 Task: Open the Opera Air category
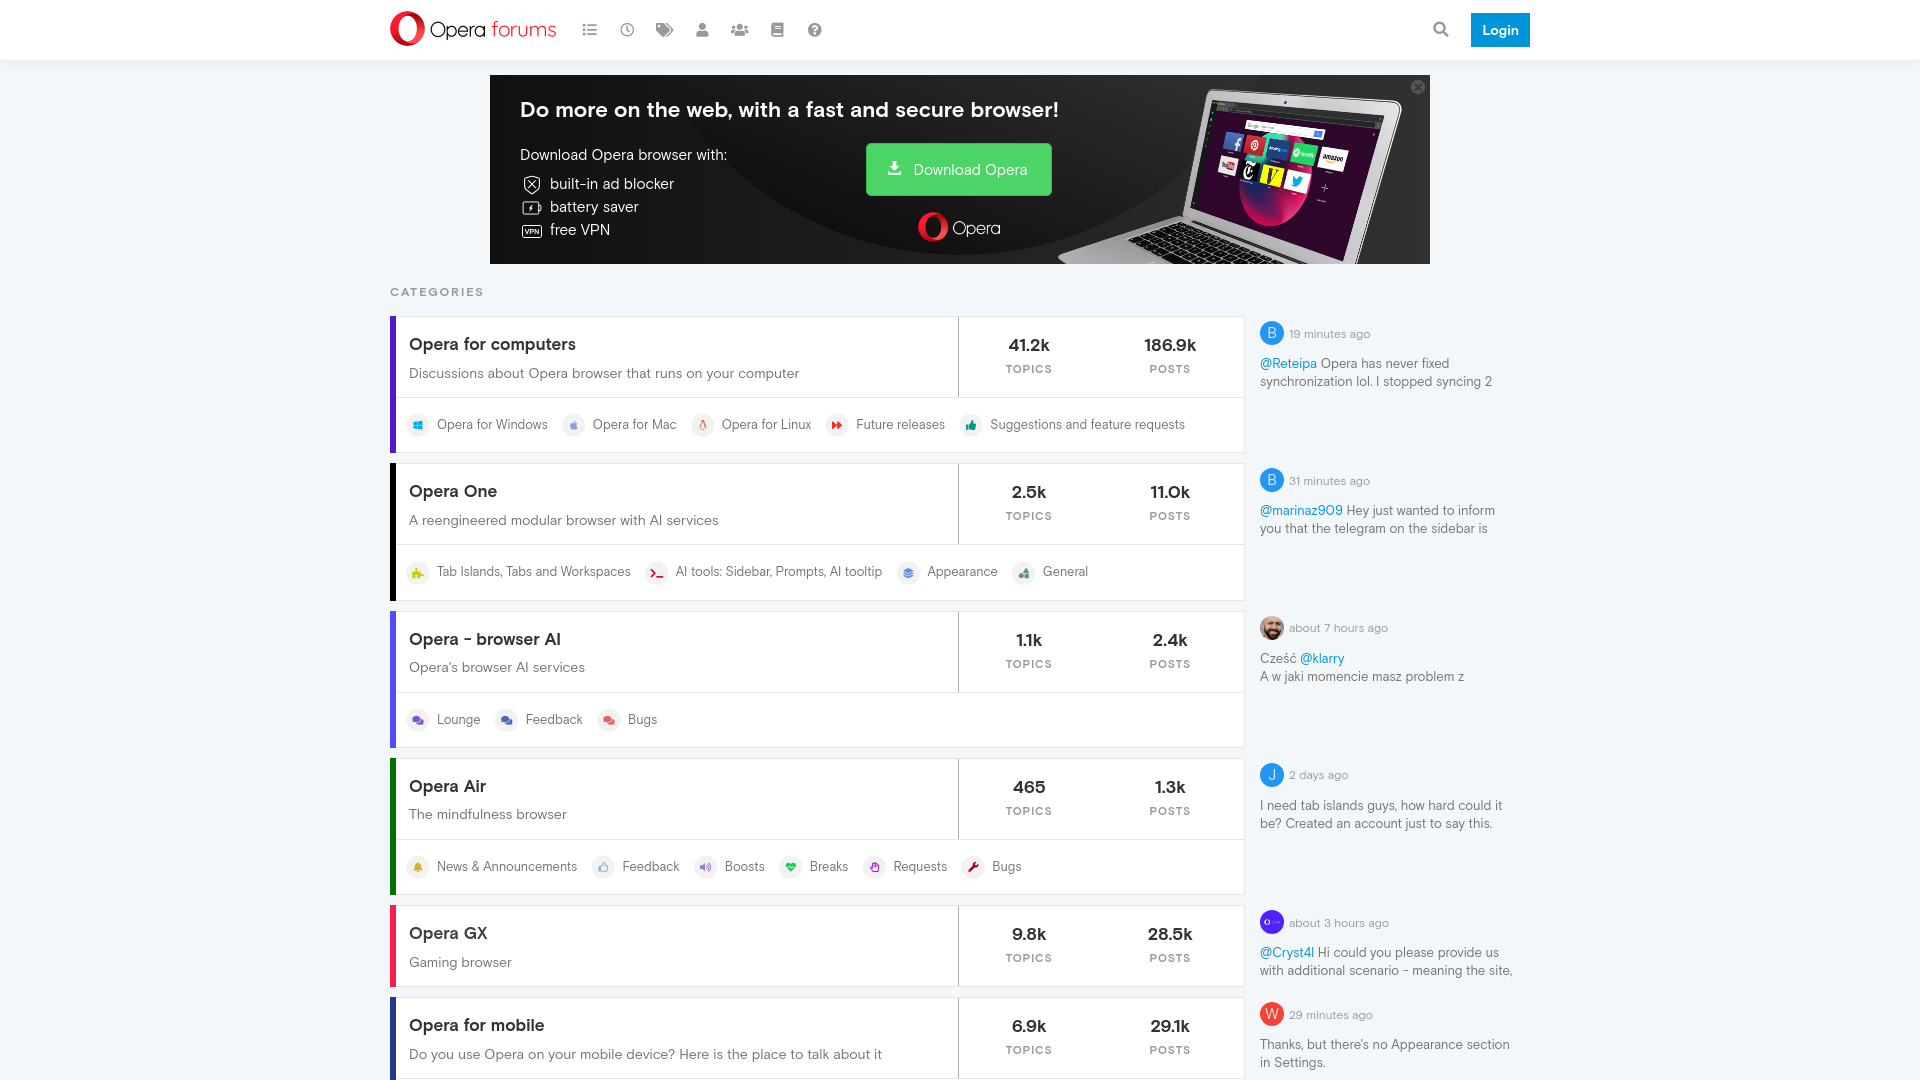[447, 786]
